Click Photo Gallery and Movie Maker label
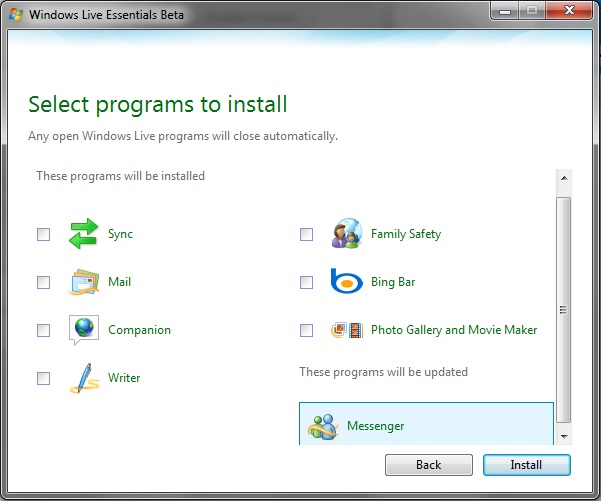The image size is (601, 501). 454,330
